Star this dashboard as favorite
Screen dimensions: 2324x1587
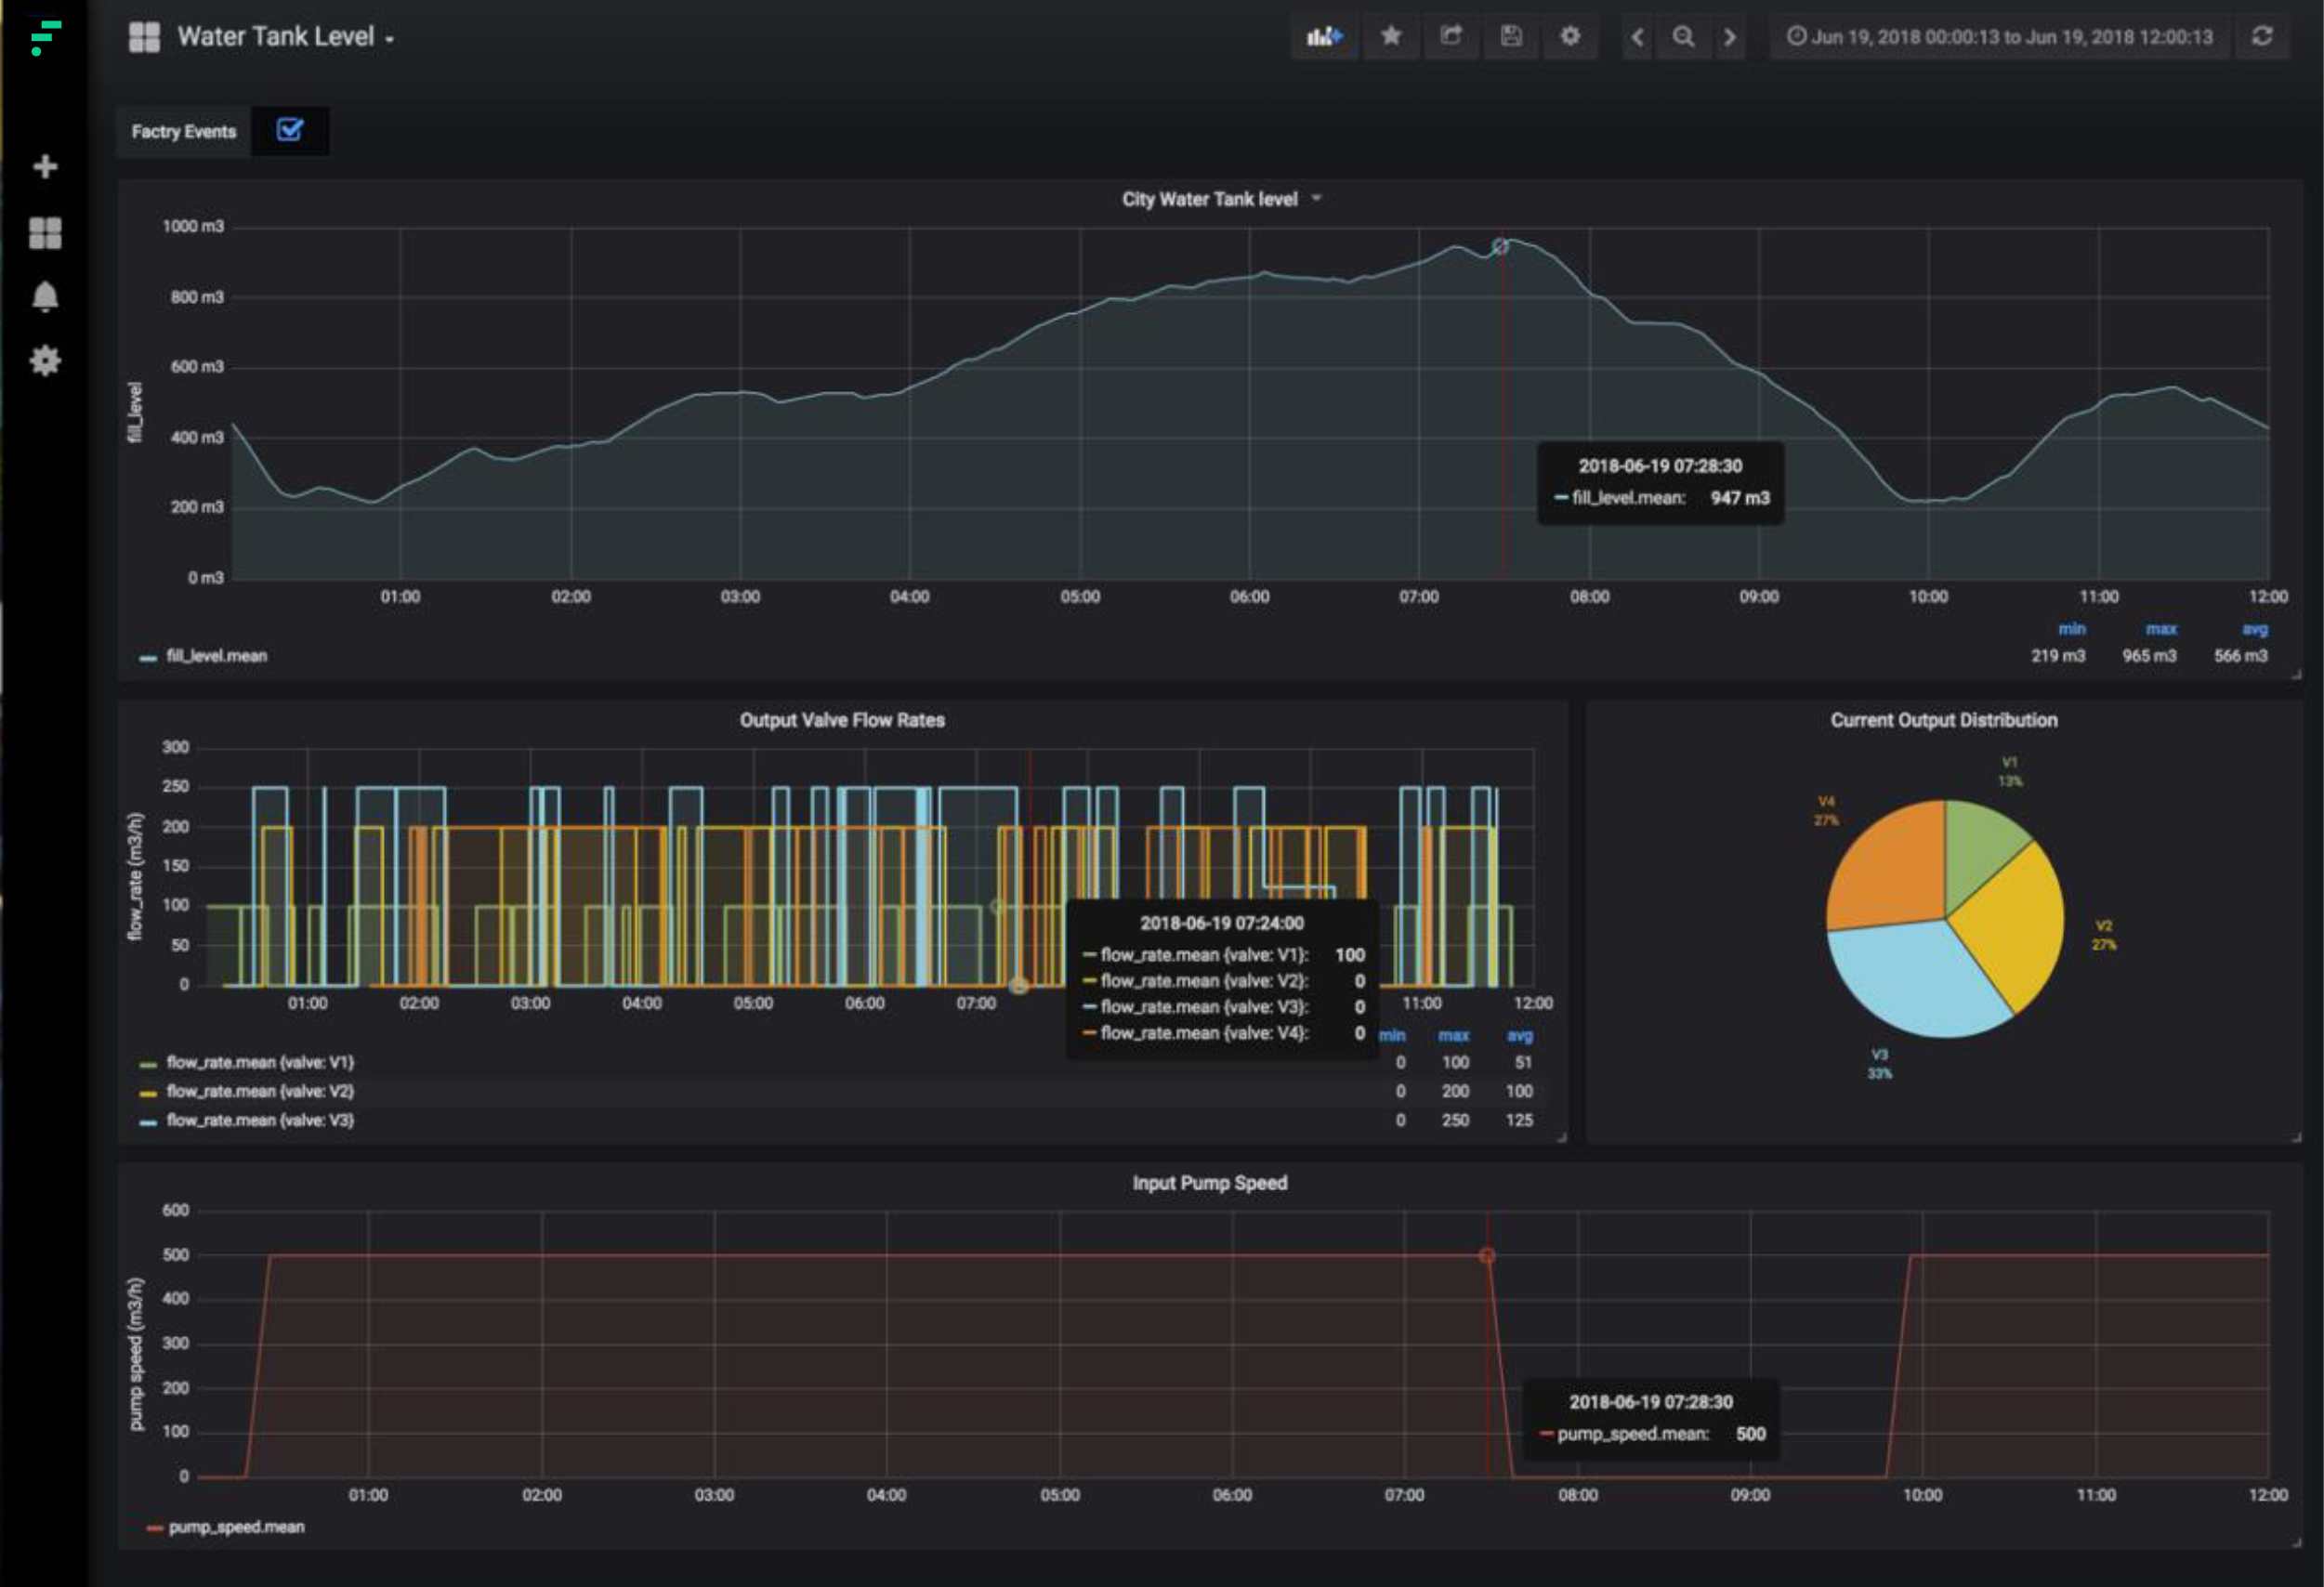coord(1391,37)
